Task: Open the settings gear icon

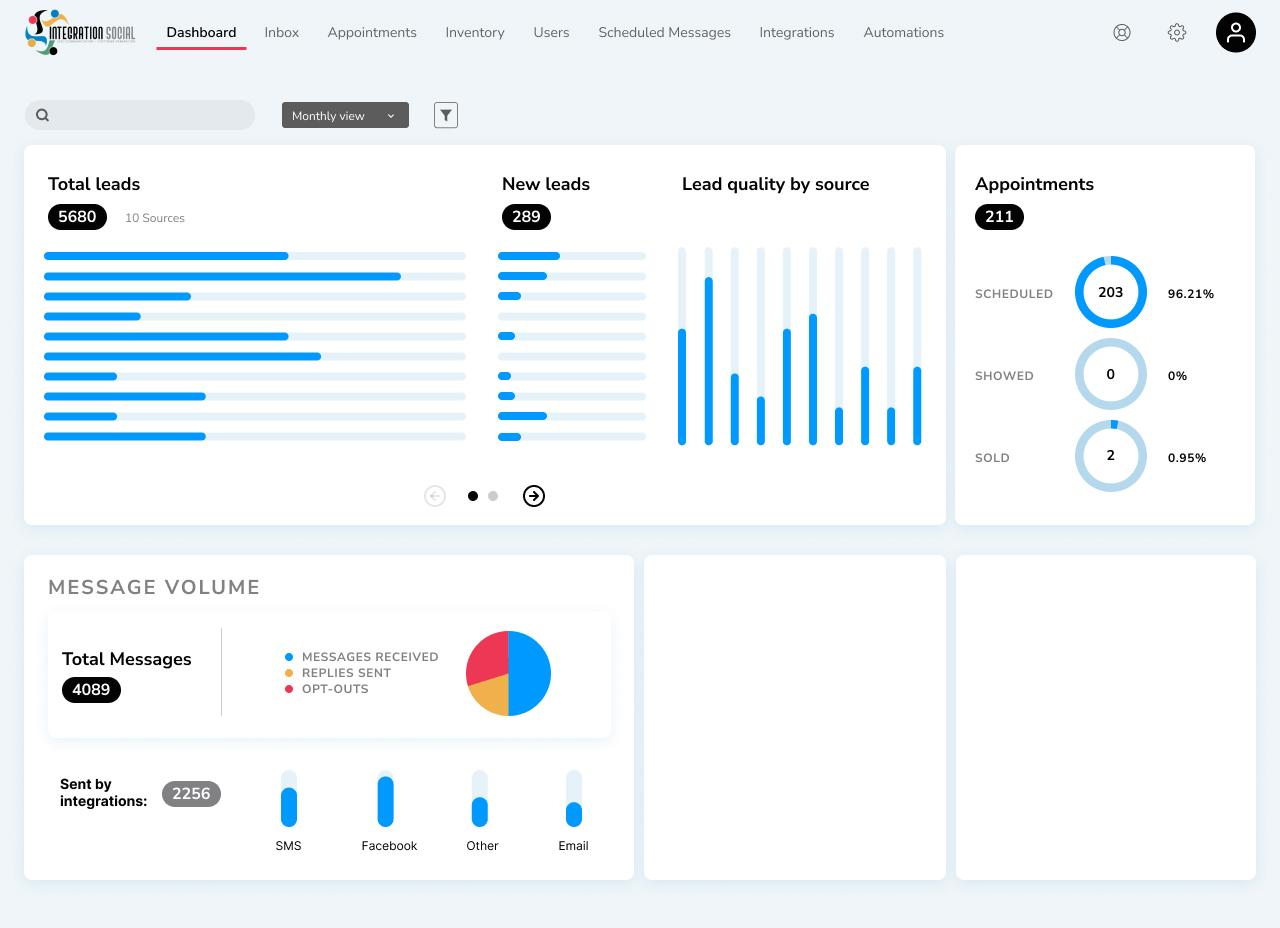Action: [x=1177, y=32]
